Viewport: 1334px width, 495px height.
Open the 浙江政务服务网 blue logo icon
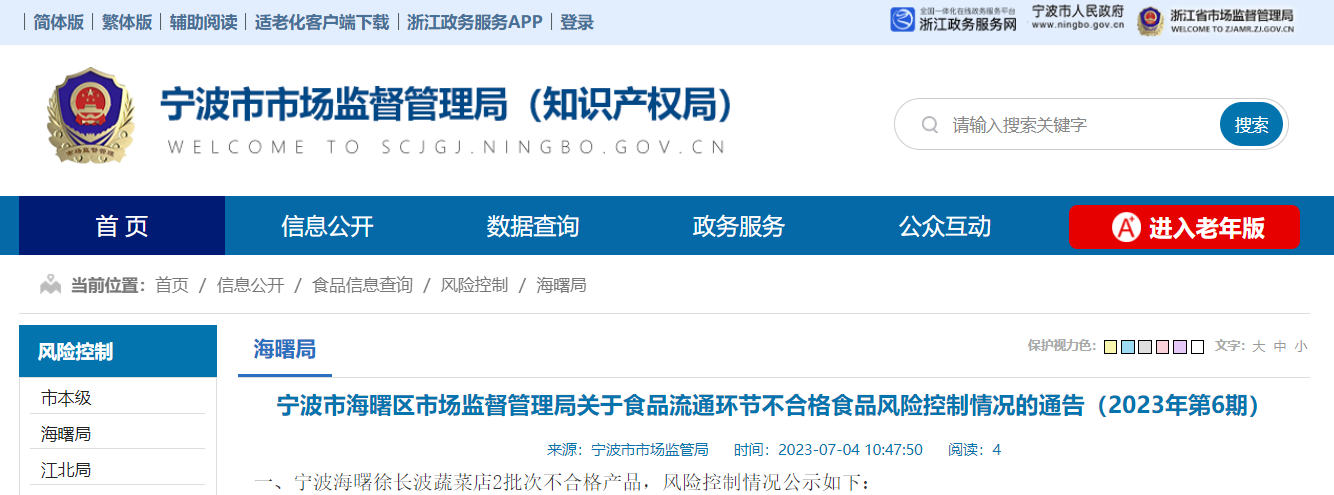pos(902,20)
